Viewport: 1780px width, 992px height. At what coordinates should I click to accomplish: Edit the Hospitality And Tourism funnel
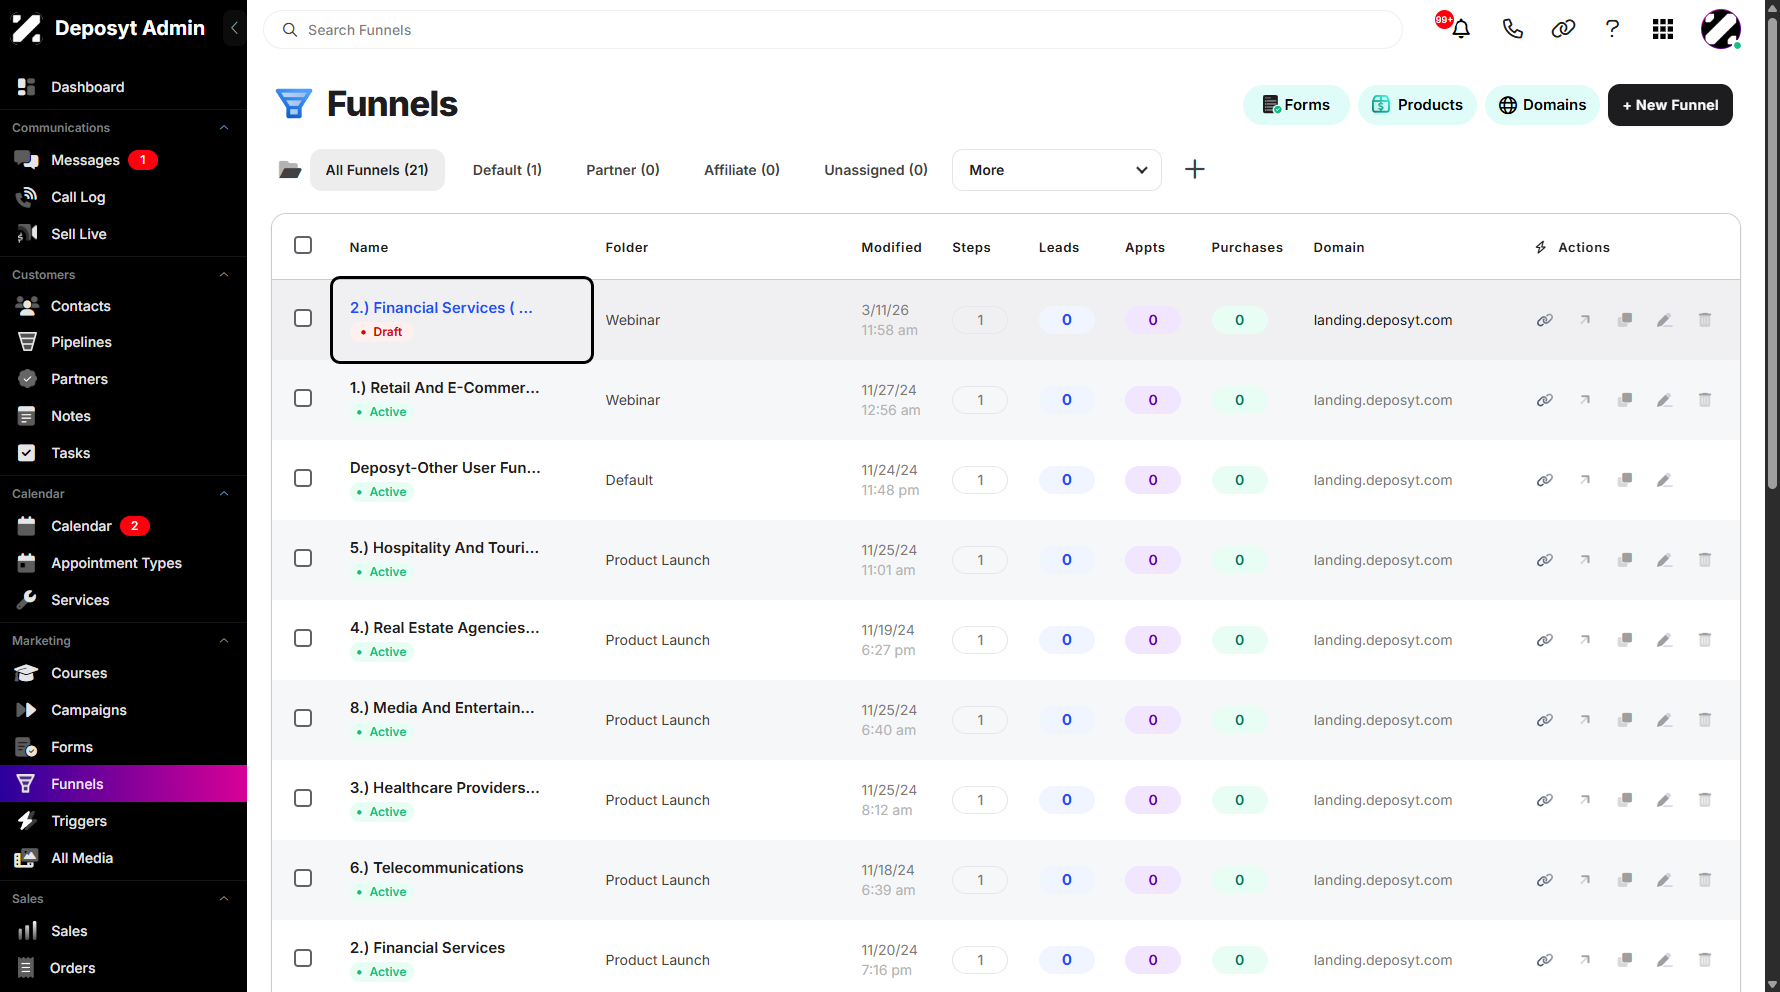(1665, 560)
